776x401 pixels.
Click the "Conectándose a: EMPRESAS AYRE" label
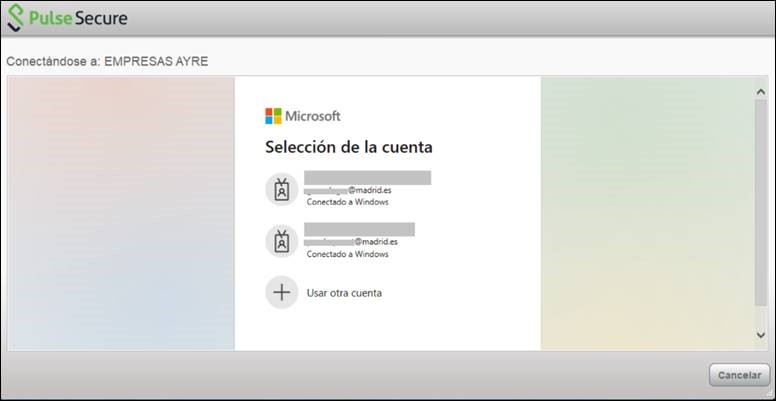click(107, 62)
